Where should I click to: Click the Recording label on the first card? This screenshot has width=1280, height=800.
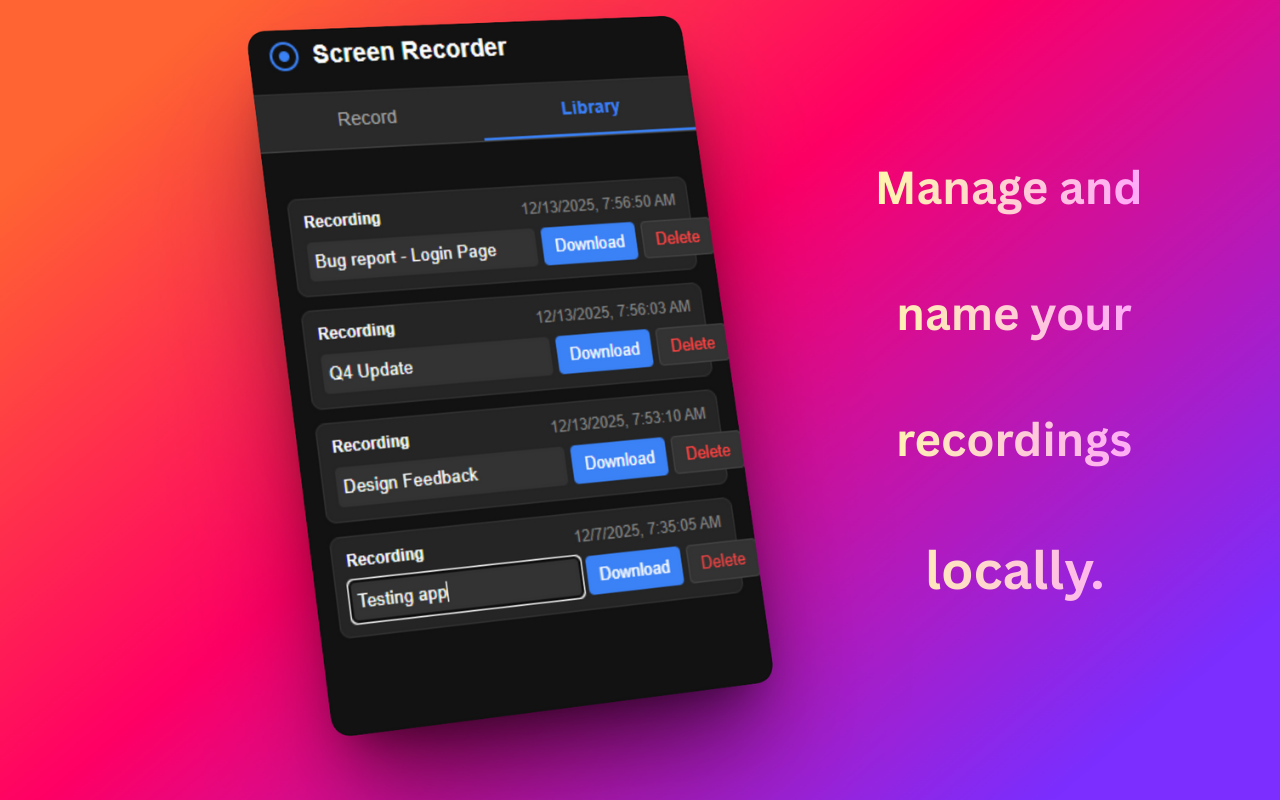click(344, 219)
